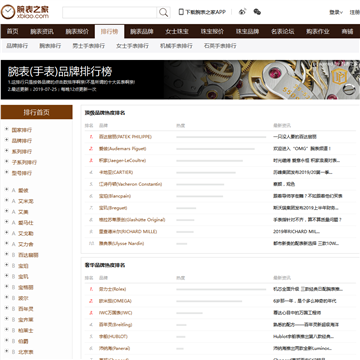The image size is (360, 360).
Task: Open the 登录 login dropdown
Action: tap(336, 13)
